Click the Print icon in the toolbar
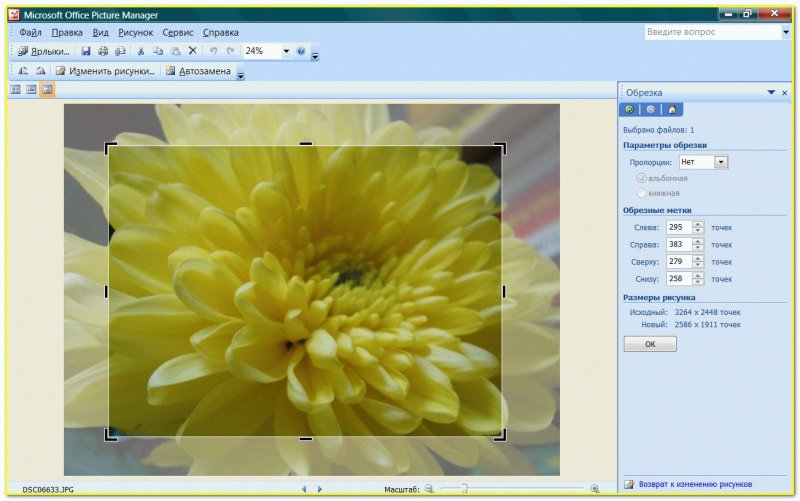The width and height of the screenshot is (800, 501). 103,51
